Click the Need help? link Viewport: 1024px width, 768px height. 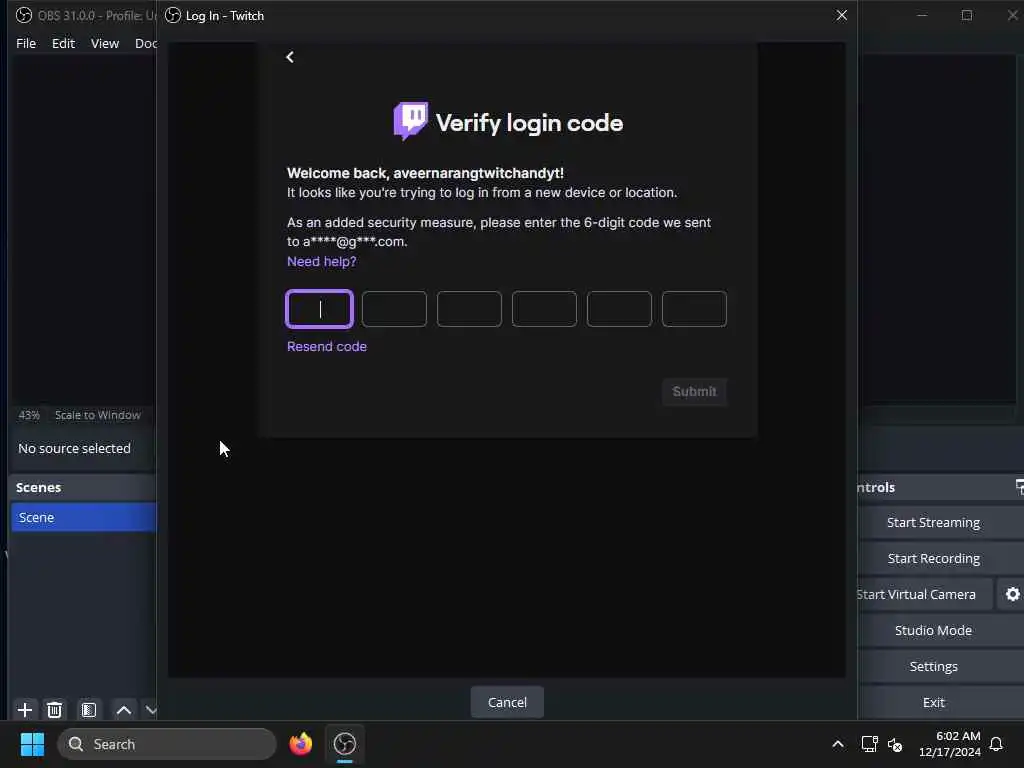(x=321, y=261)
